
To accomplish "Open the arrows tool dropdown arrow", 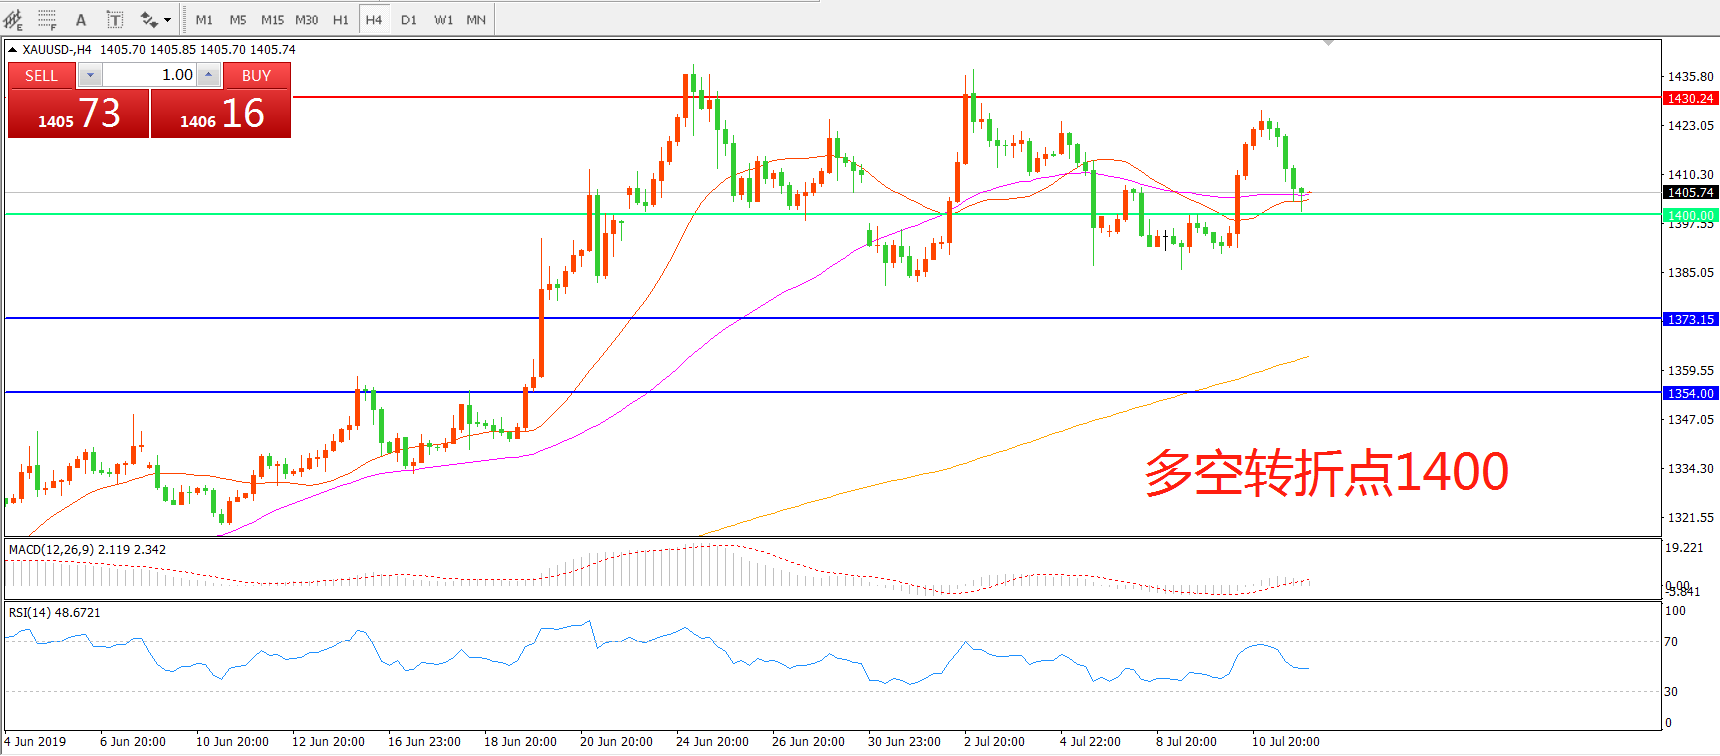I will click(x=167, y=19).
